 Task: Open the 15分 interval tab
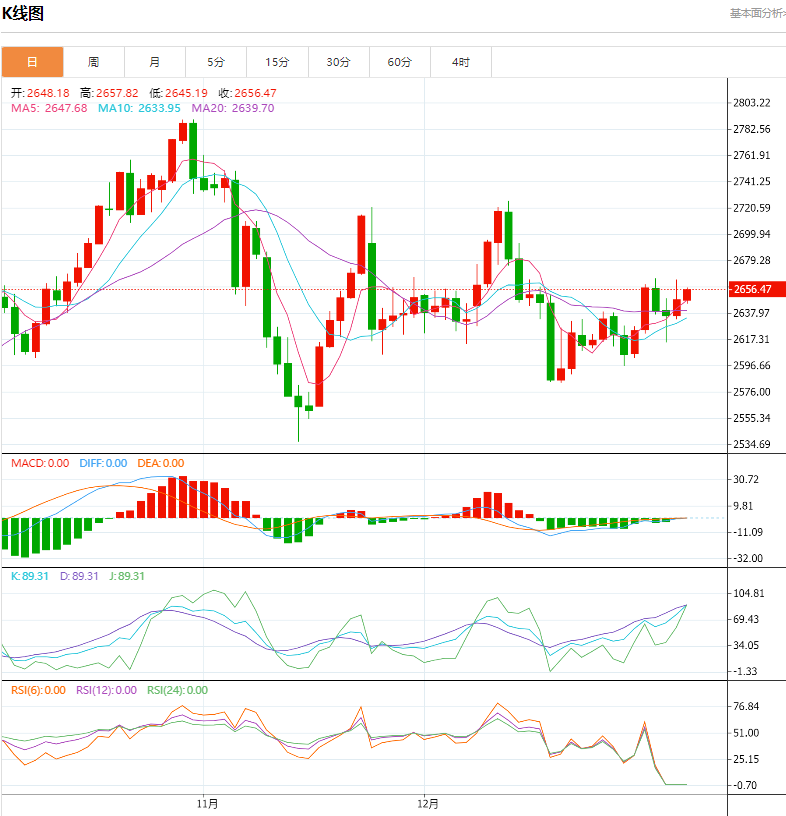277,62
